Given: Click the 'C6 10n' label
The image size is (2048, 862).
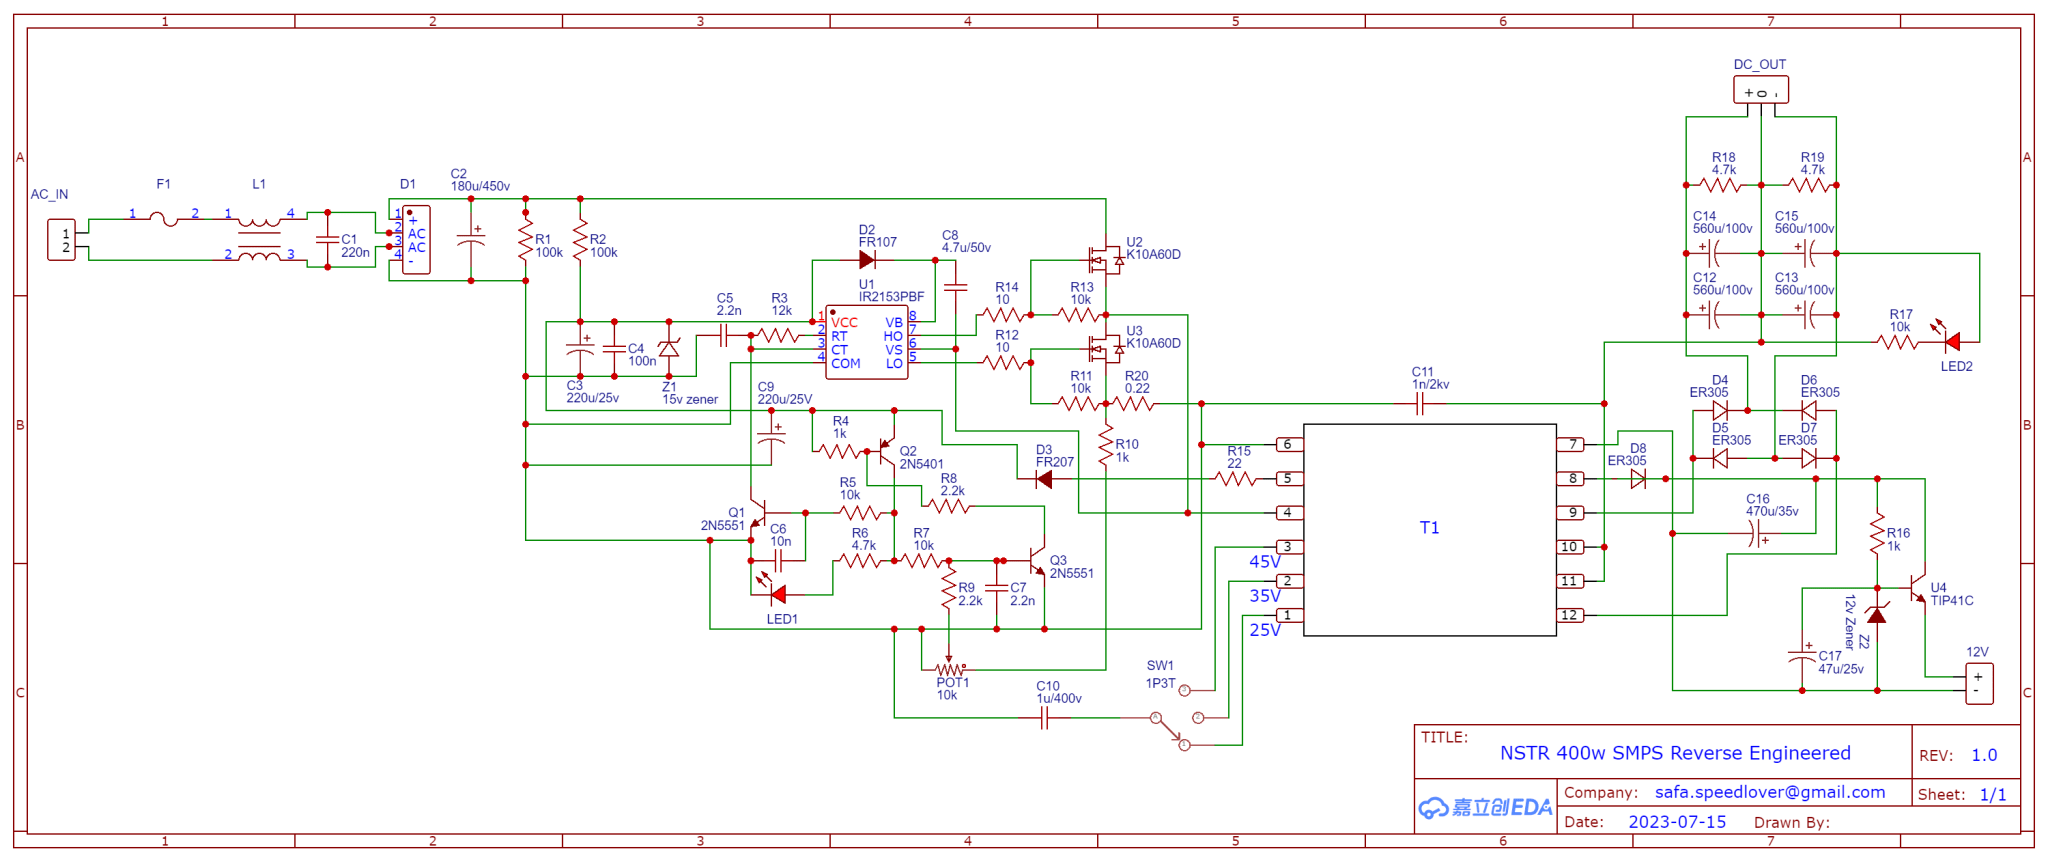Looking at the screenshot, I should click(780, 535).
